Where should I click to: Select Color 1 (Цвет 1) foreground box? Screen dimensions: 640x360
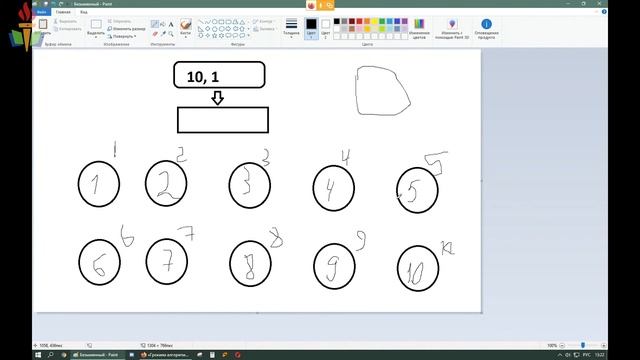(x=311, y=28)
